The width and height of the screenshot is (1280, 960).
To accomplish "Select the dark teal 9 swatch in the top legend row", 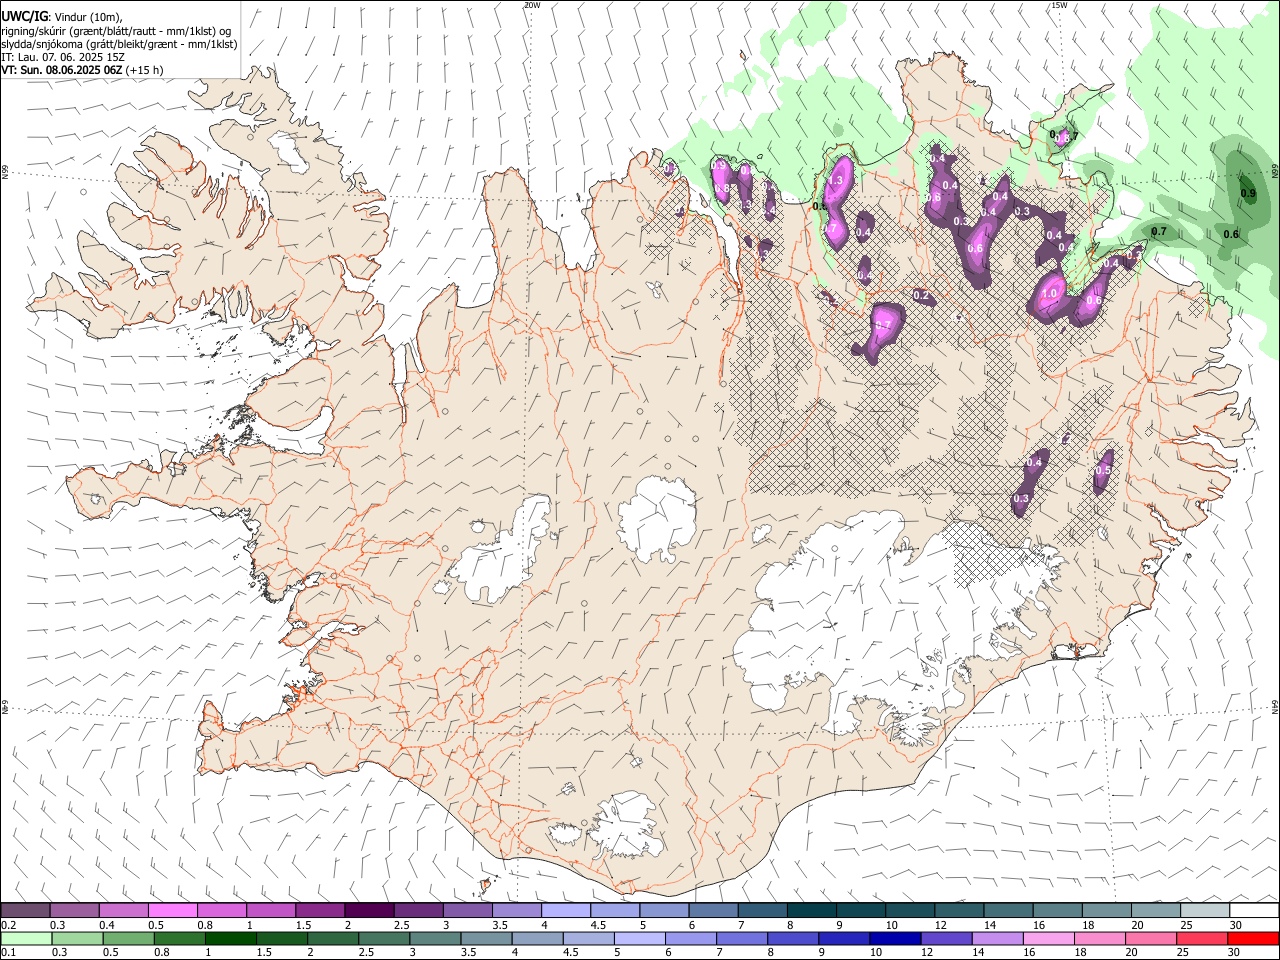I will [x=861, y=911].
